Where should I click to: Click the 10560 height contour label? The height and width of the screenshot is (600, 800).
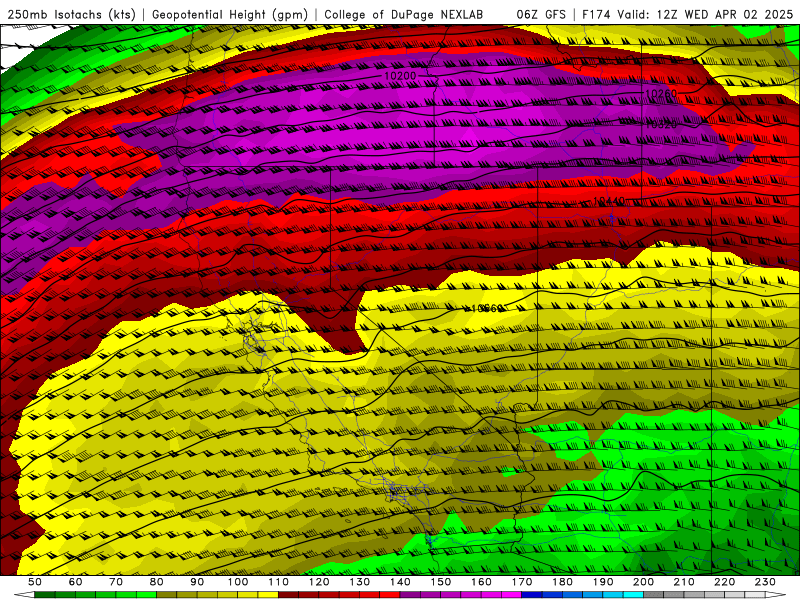point(487,309)
